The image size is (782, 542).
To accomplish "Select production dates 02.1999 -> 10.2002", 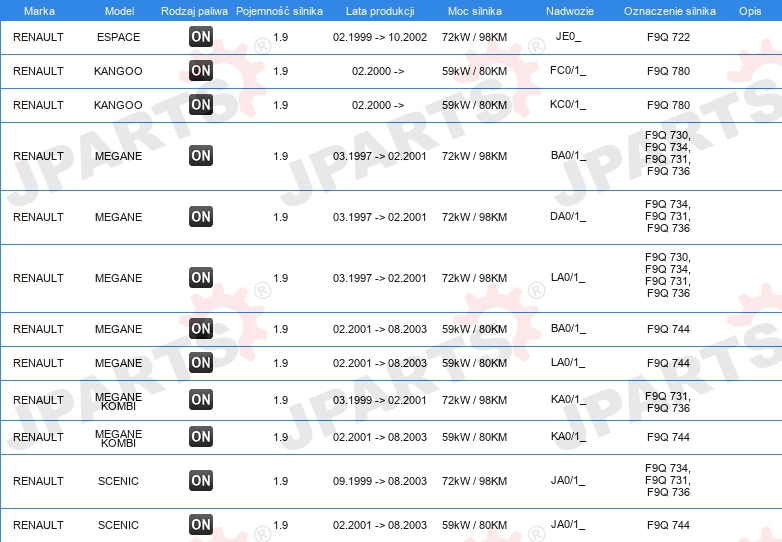I will 380,37.
